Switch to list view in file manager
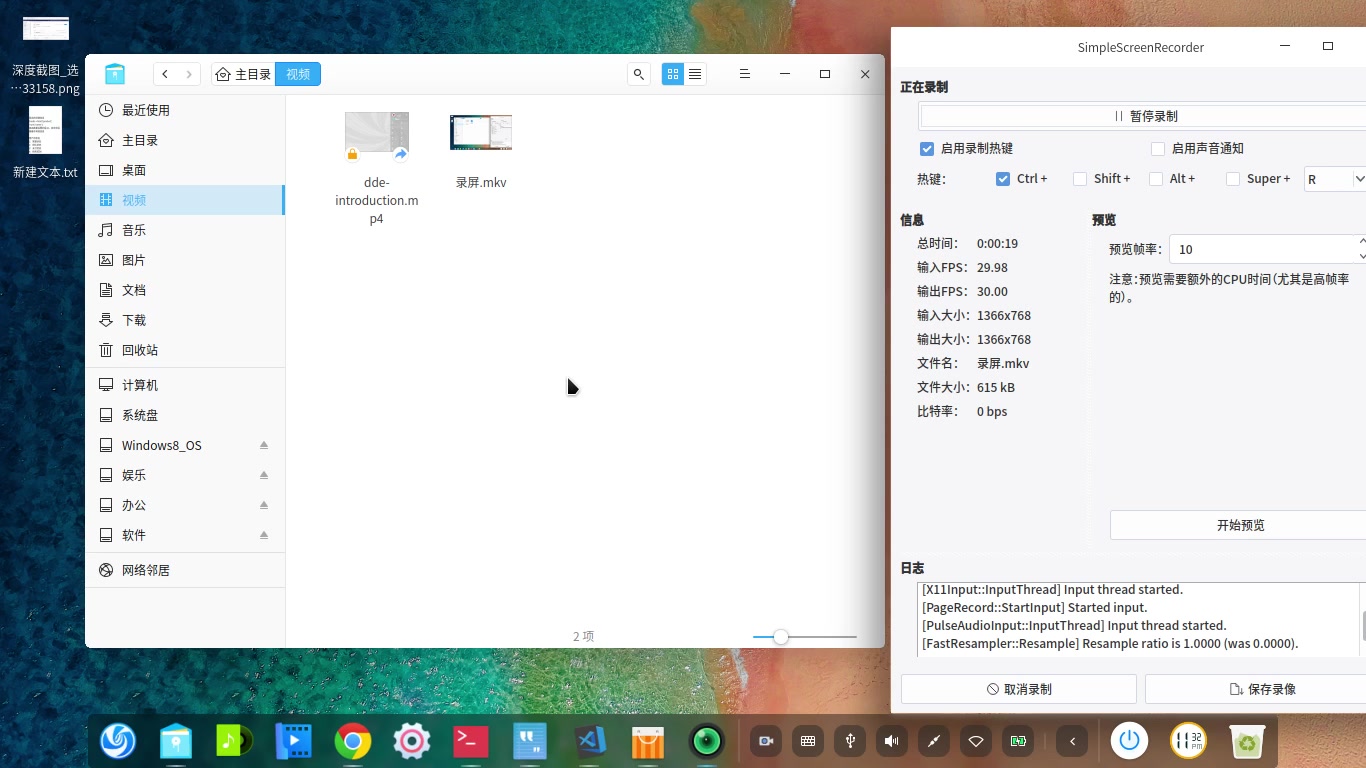This screenshot has width=1366, height=768. tap(695, 74)
